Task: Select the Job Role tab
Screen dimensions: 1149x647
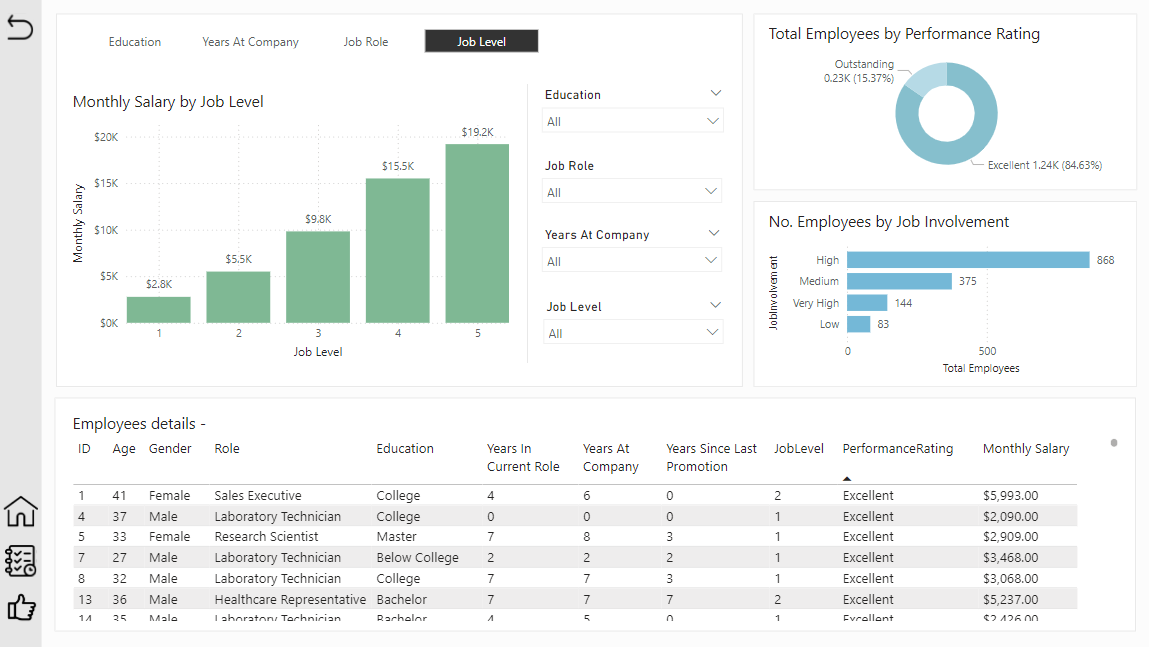Action: pos(365,42)
